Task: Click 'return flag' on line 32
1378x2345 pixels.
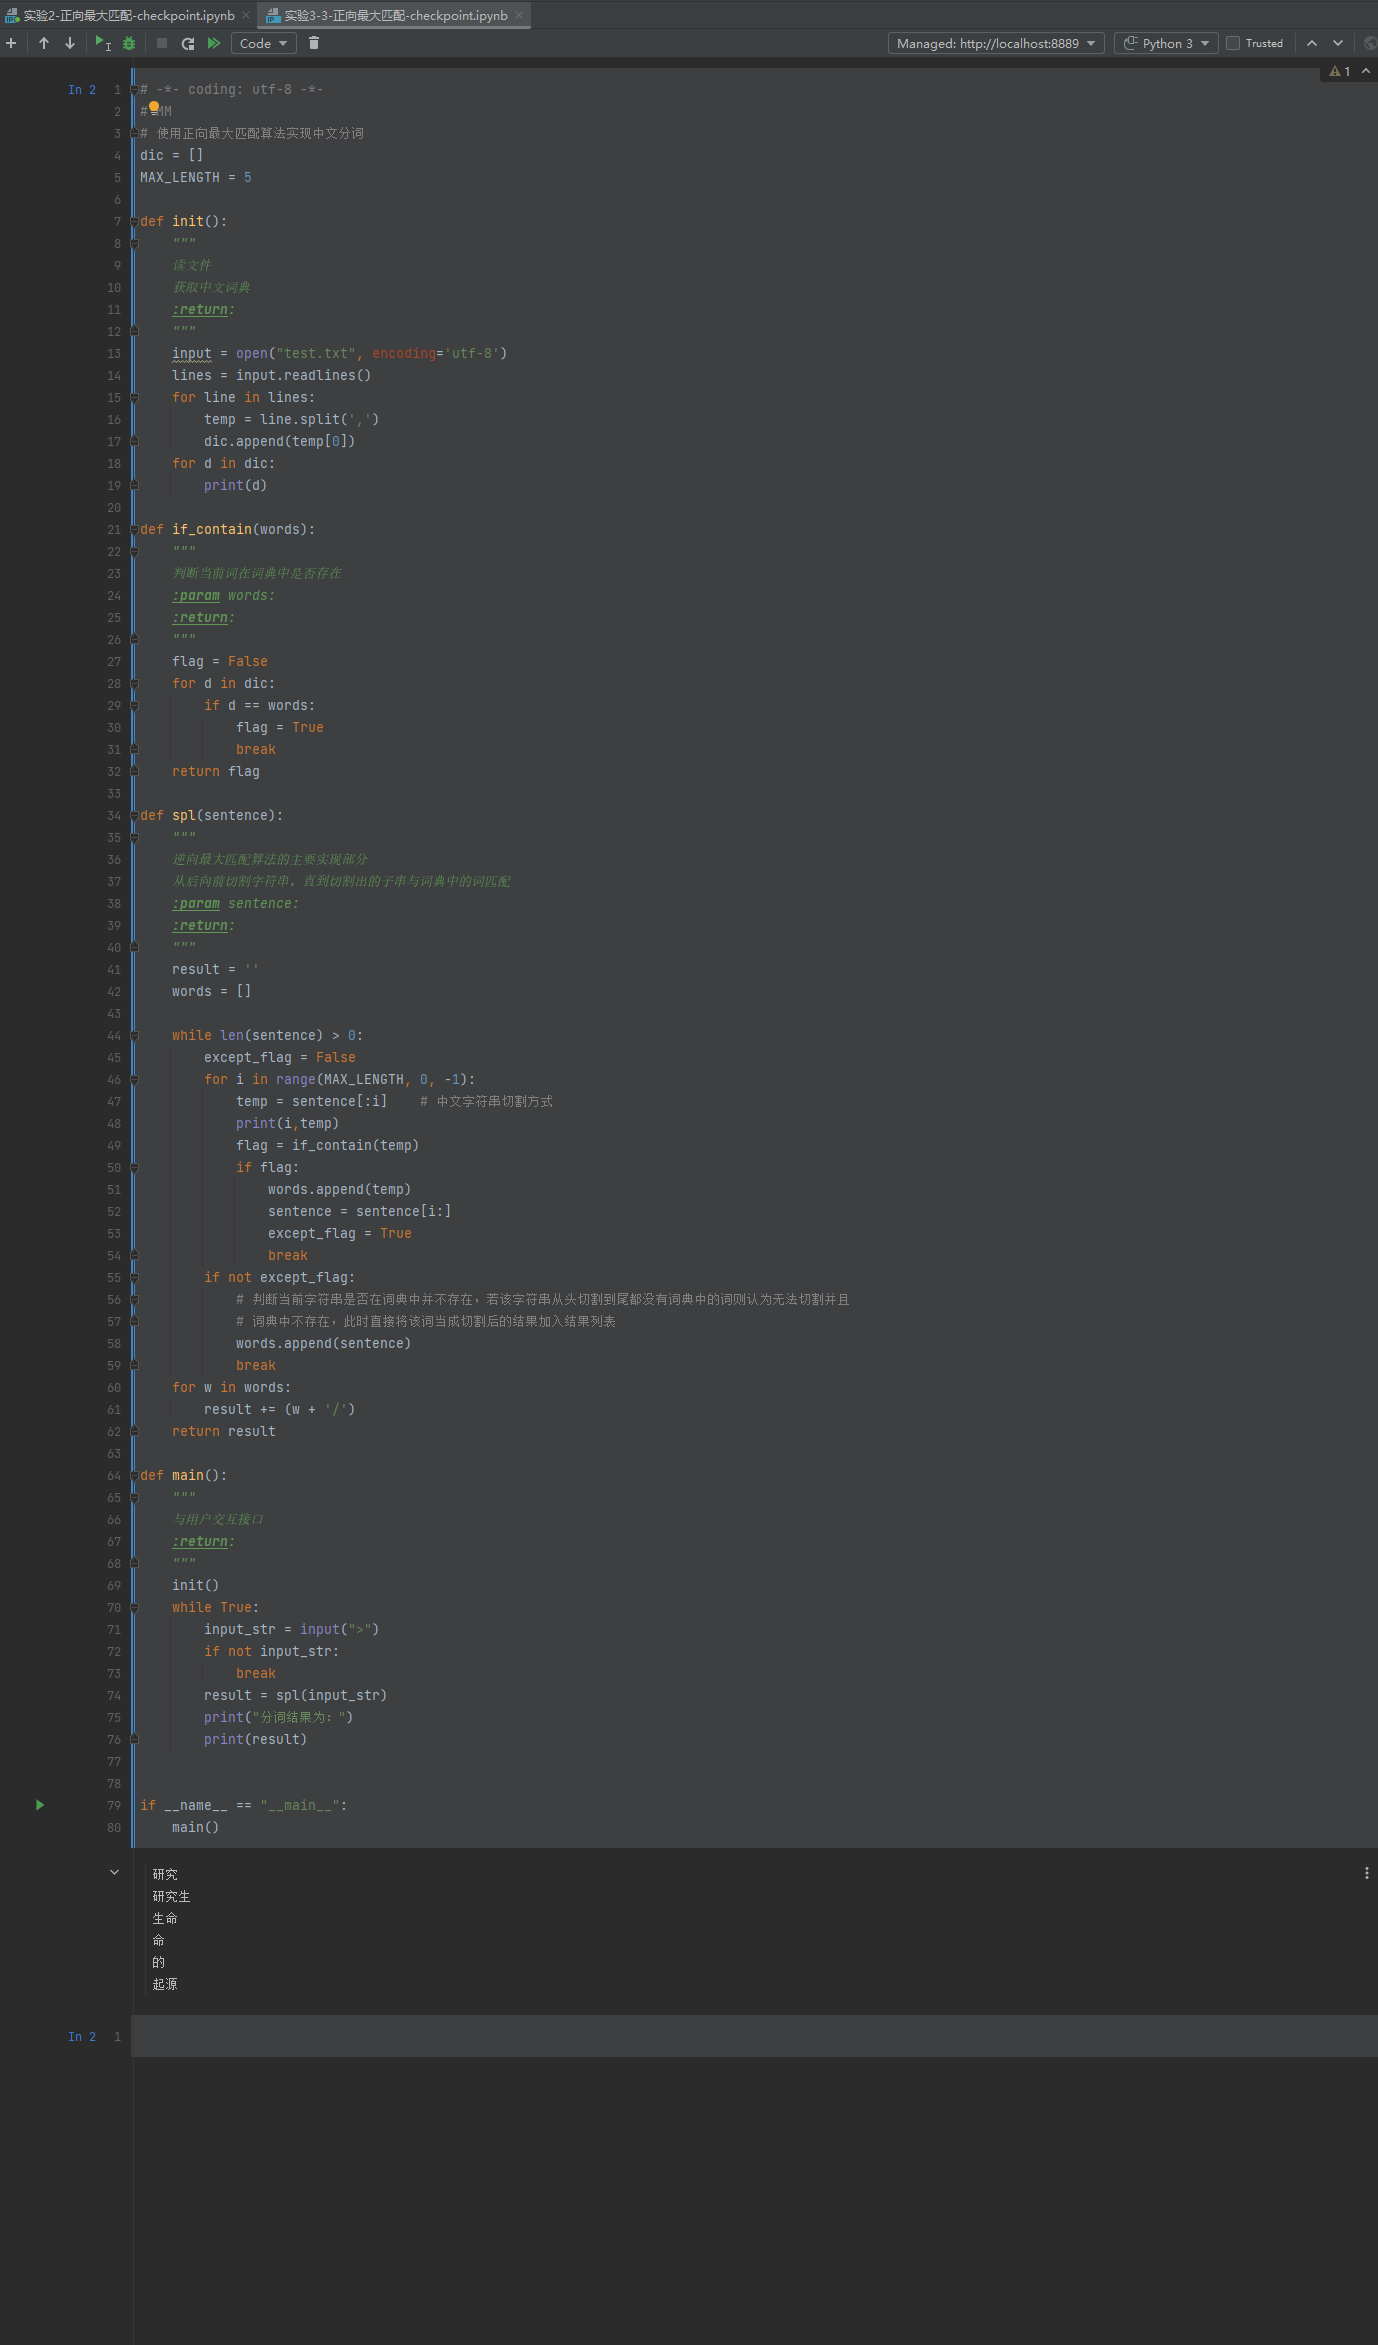Action: tap(216, 772)
